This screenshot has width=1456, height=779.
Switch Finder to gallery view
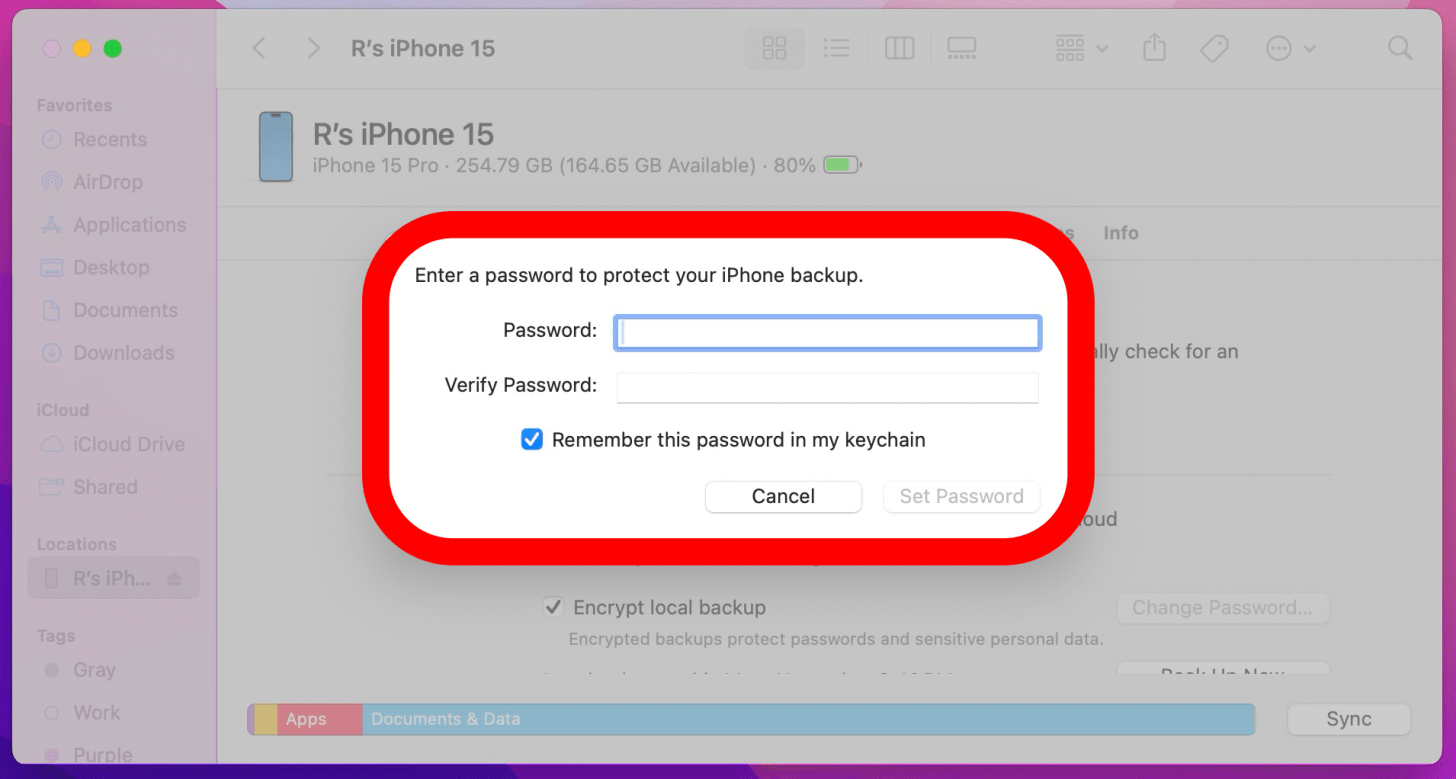point(961,48)
